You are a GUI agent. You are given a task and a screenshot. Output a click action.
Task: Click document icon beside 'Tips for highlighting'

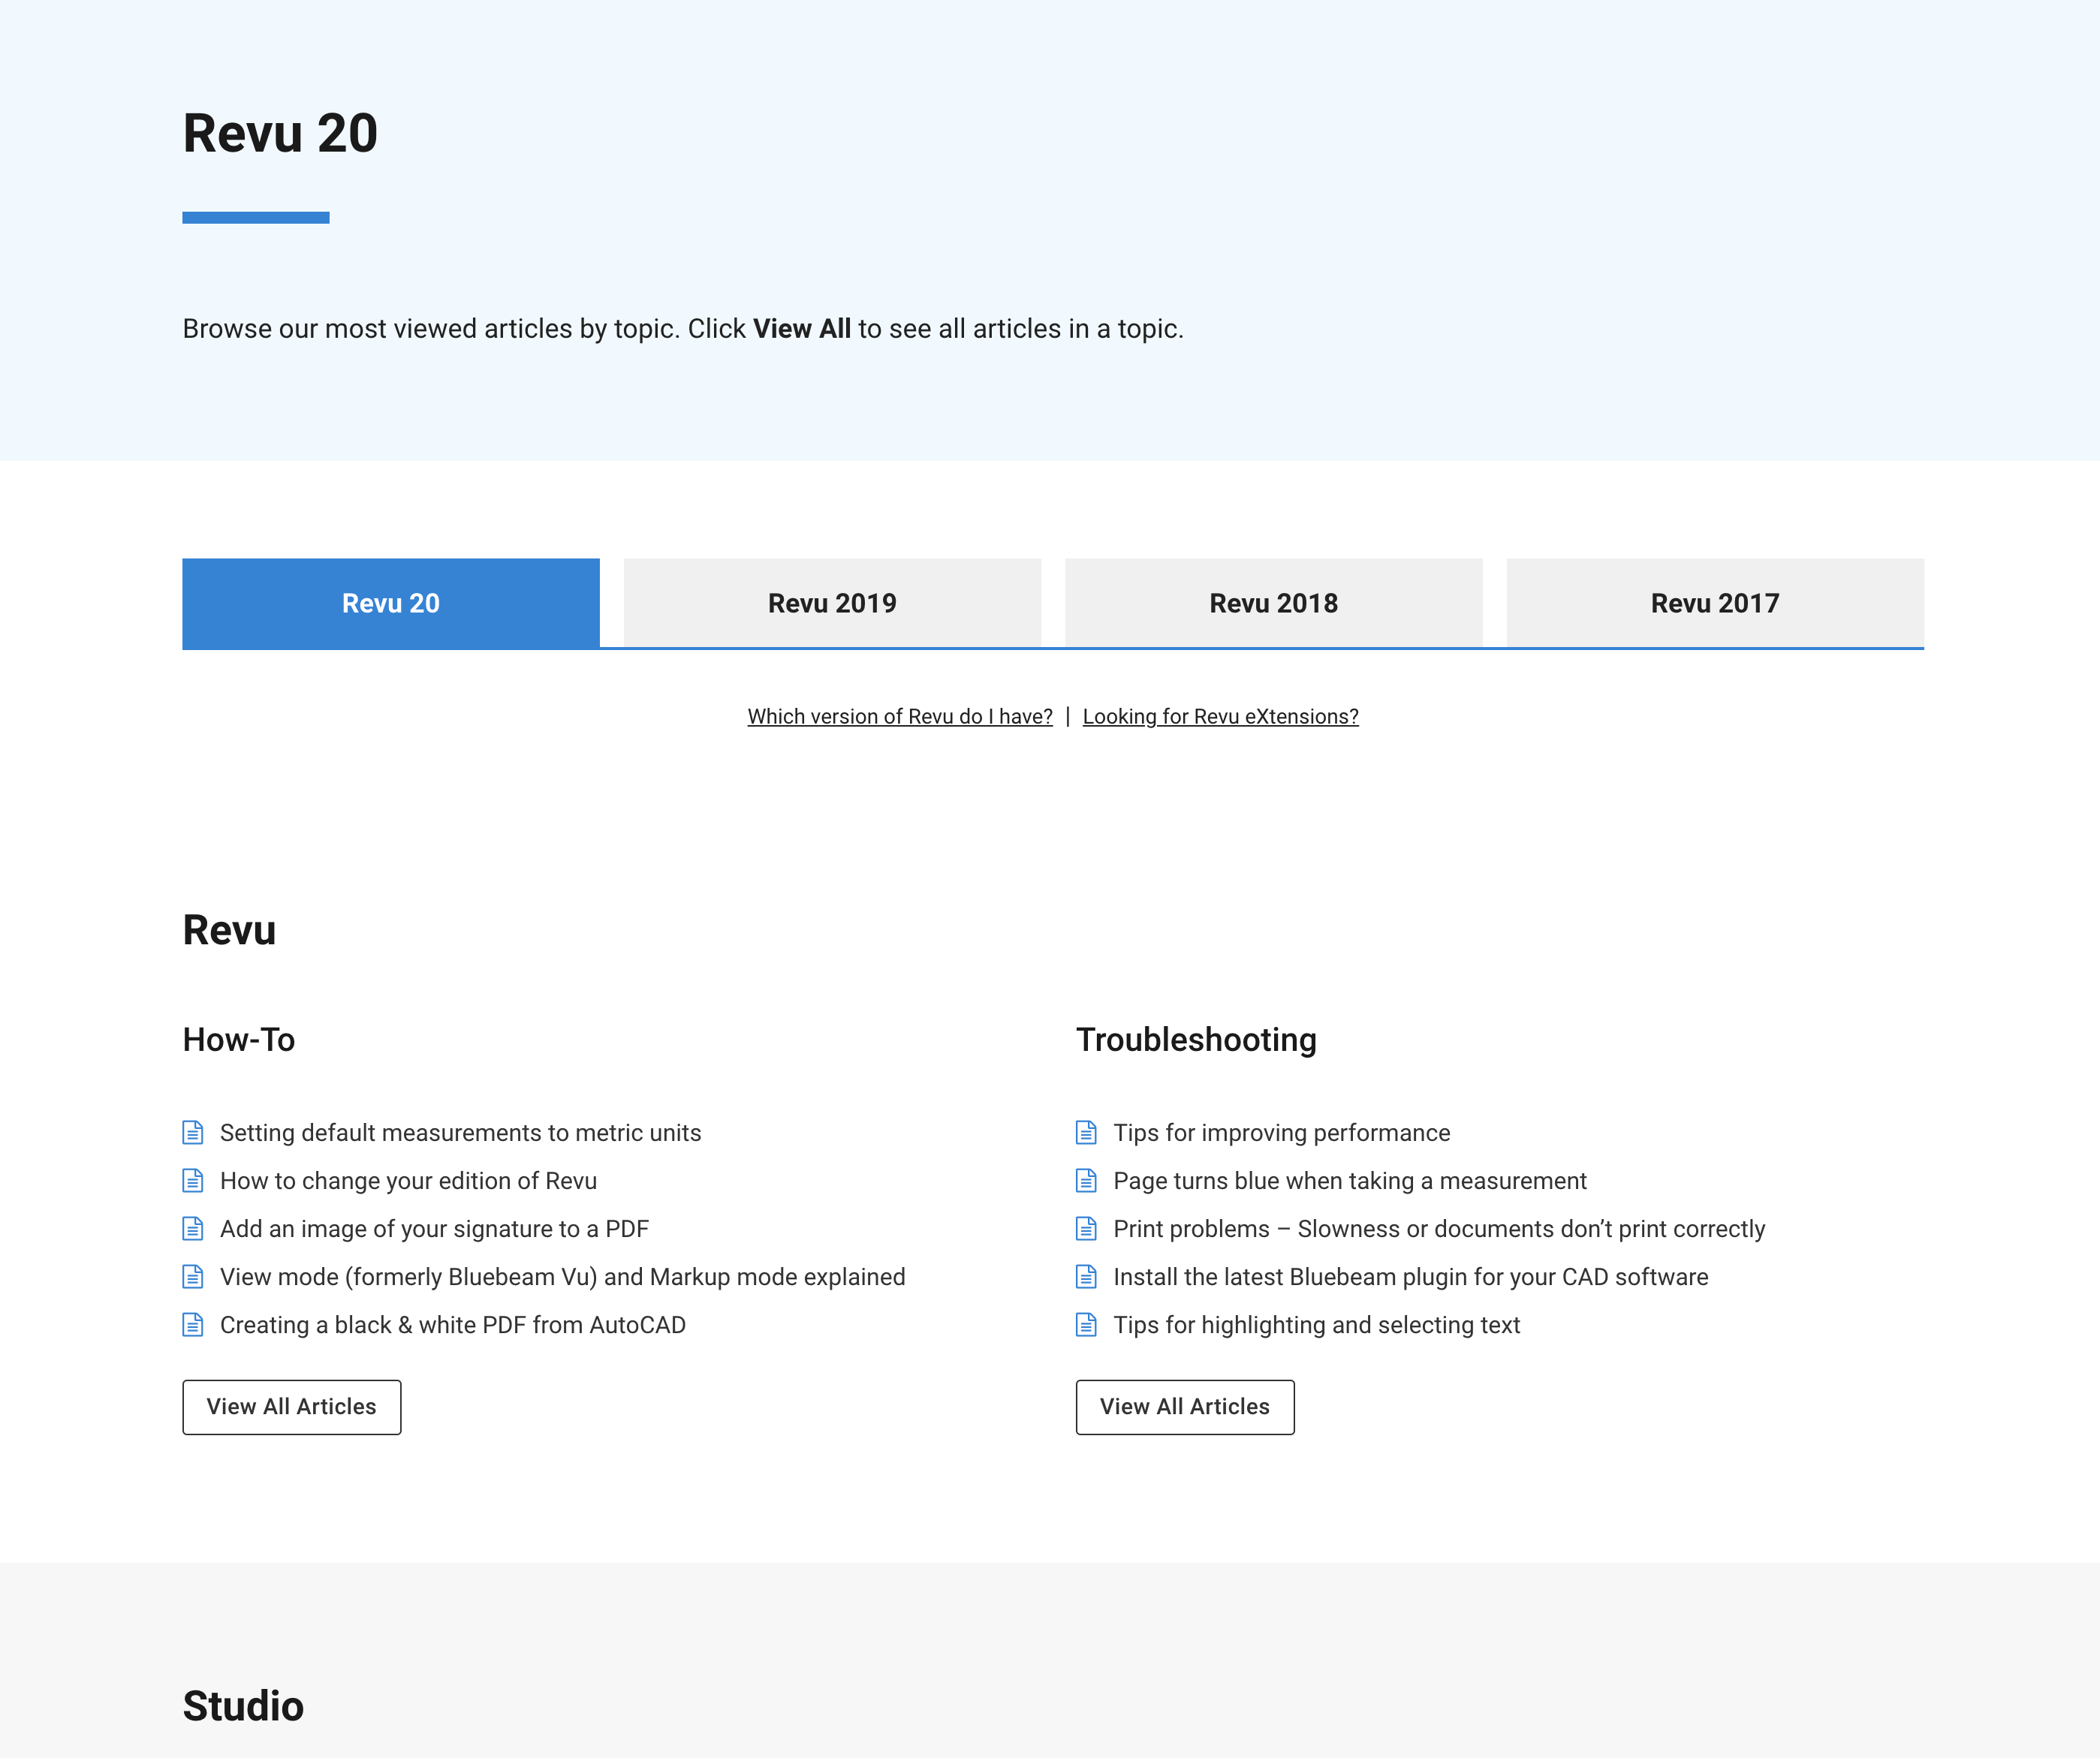pos(1086,1324)
